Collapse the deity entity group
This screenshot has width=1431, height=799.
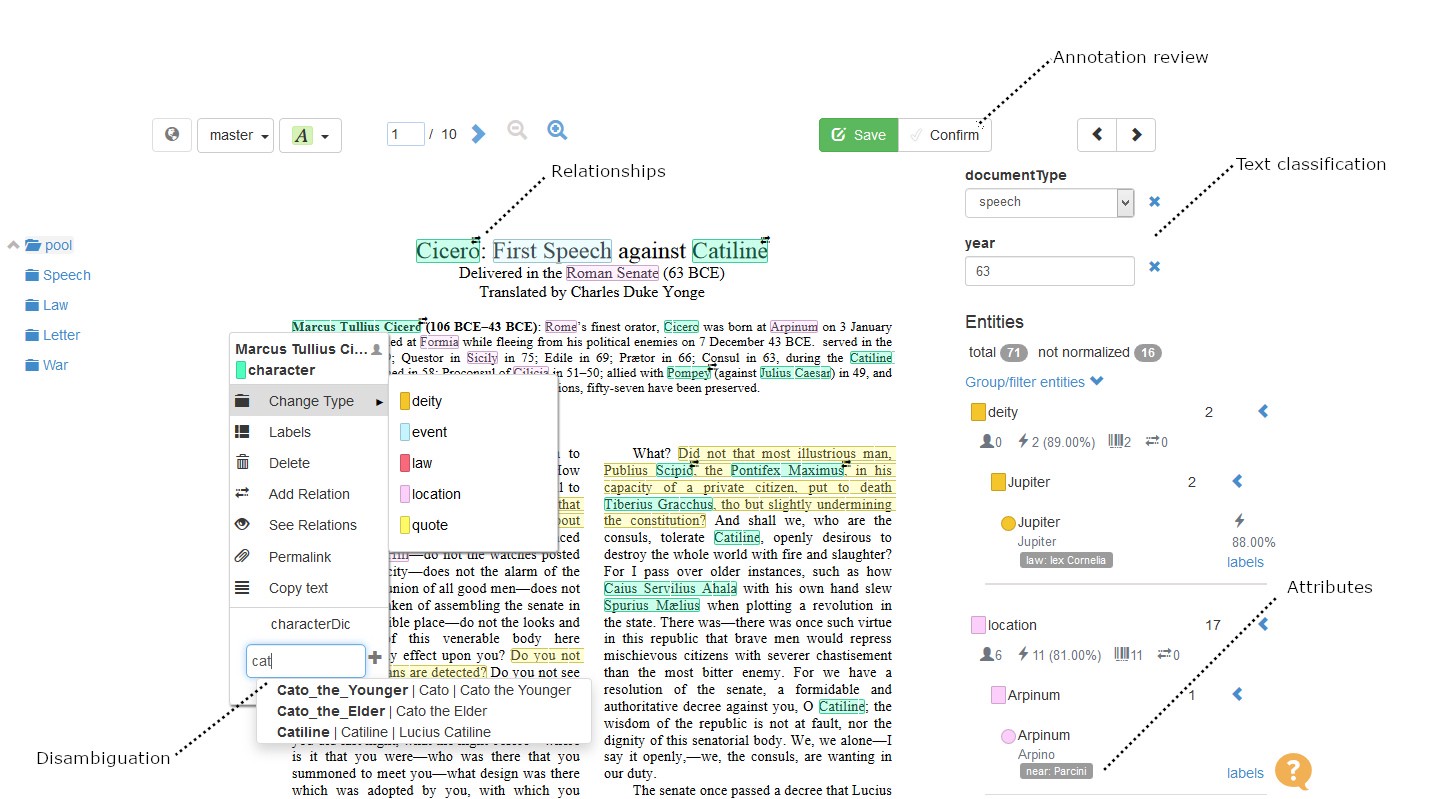(1263, 411)
